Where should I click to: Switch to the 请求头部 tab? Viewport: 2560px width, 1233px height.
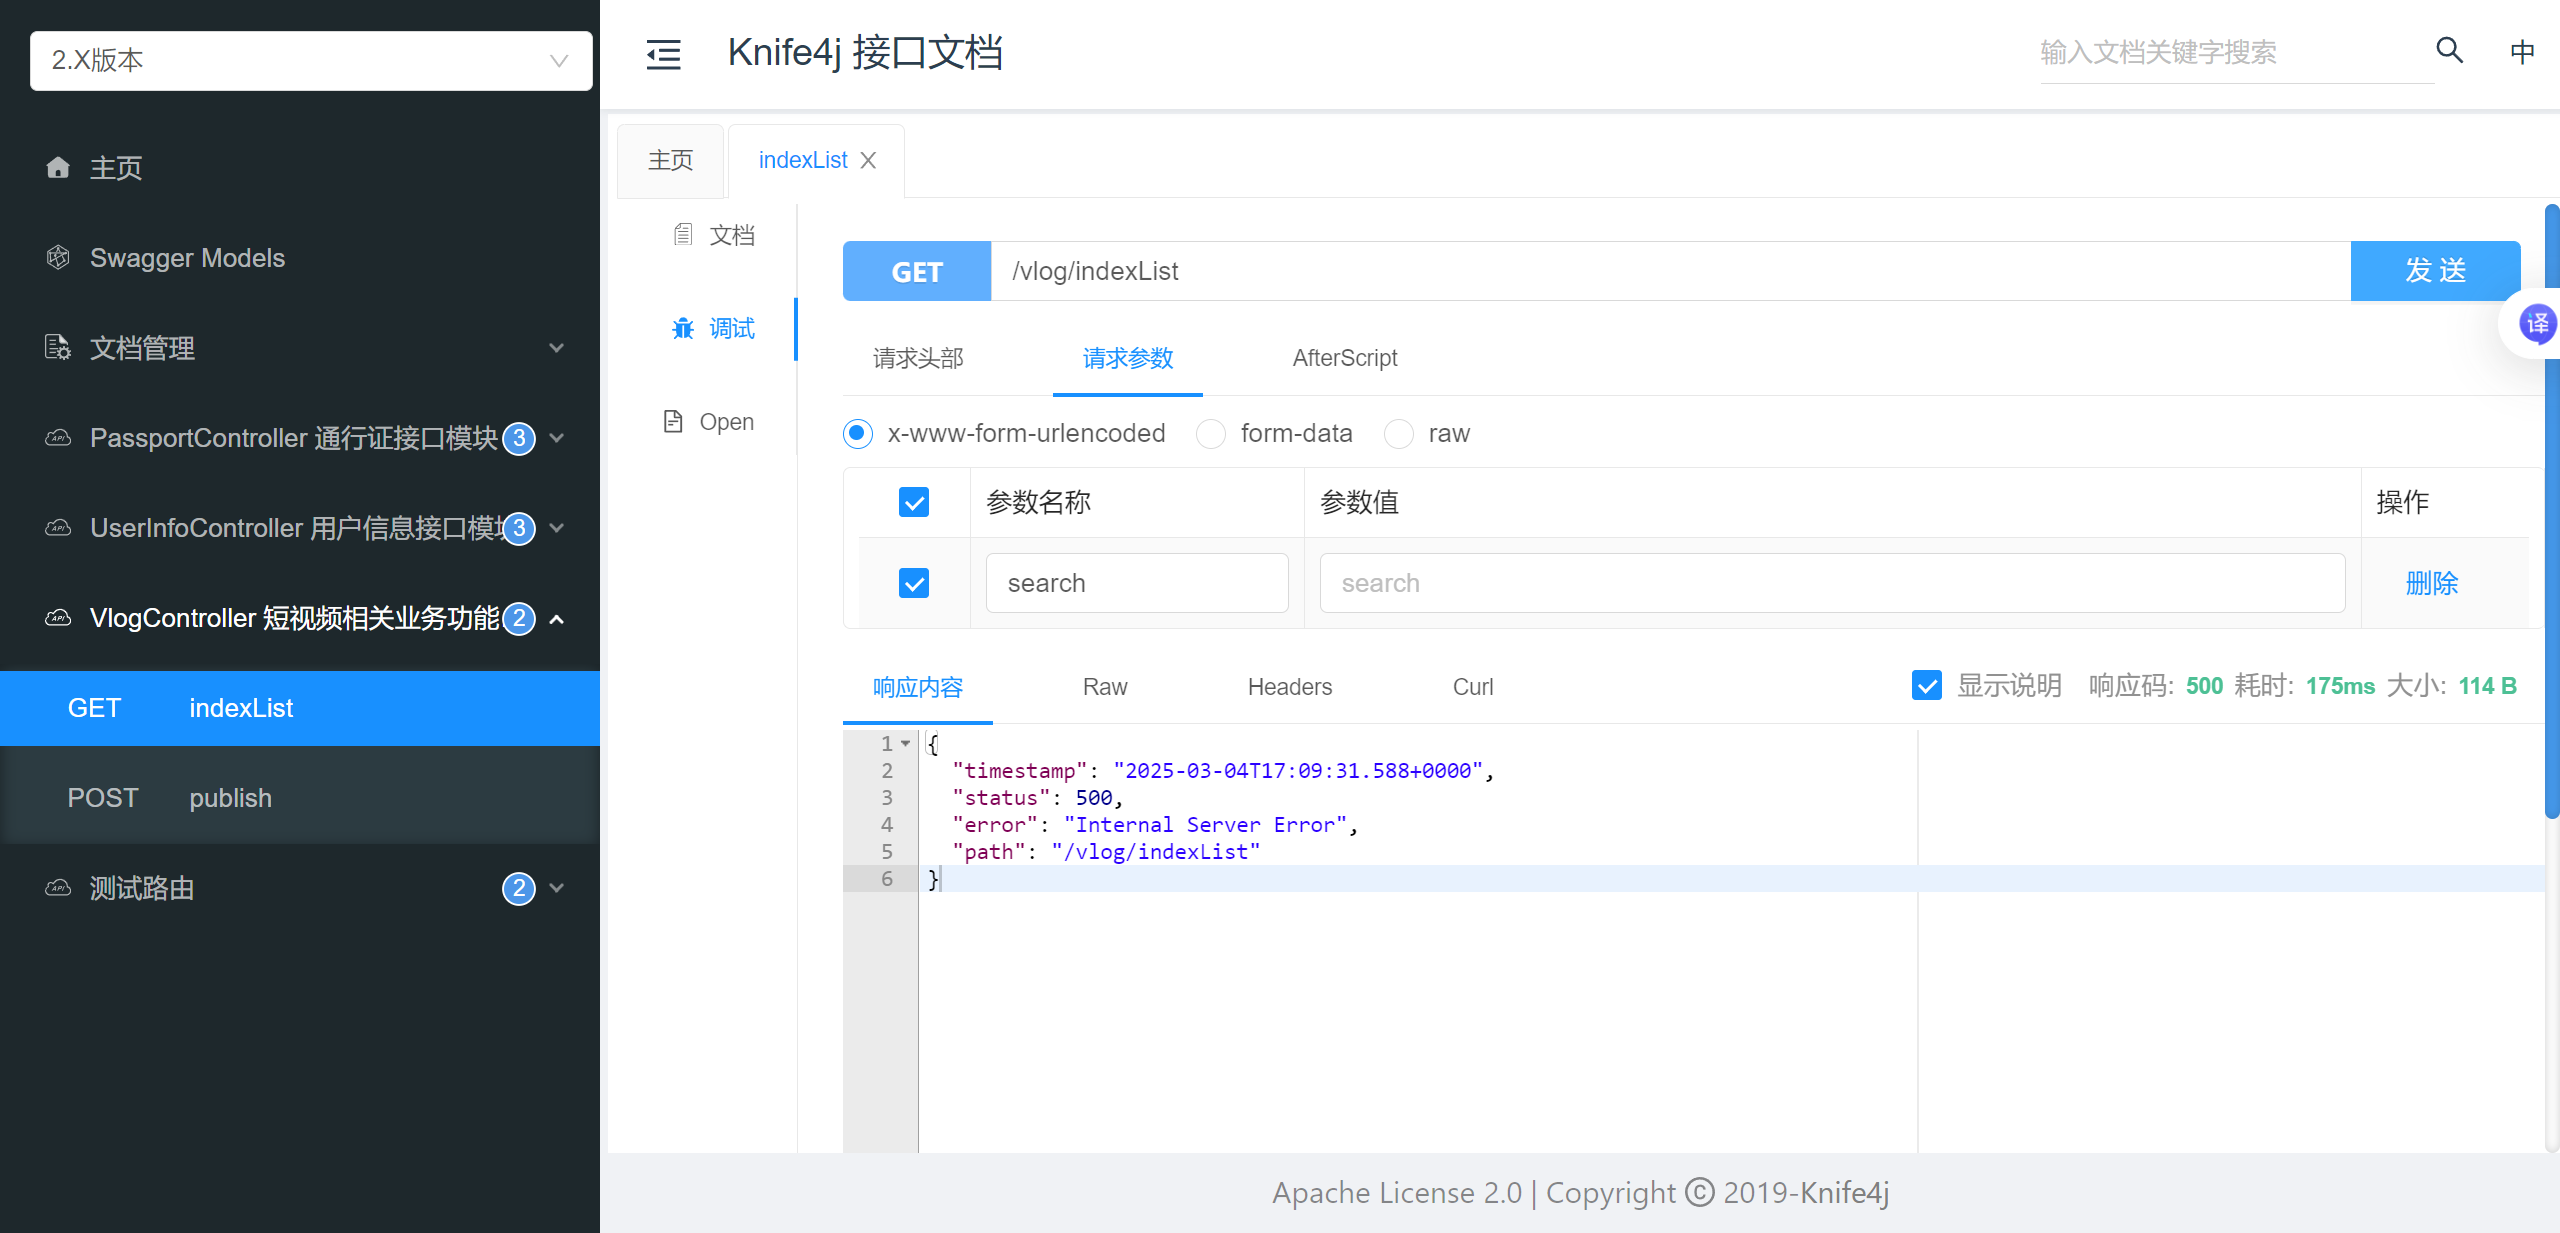coord(917,358)
